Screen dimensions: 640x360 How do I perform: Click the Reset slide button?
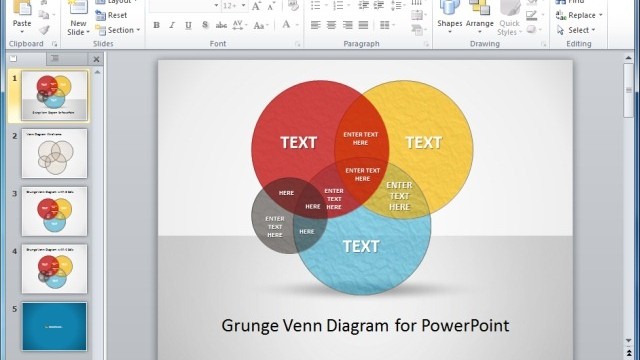111,15
